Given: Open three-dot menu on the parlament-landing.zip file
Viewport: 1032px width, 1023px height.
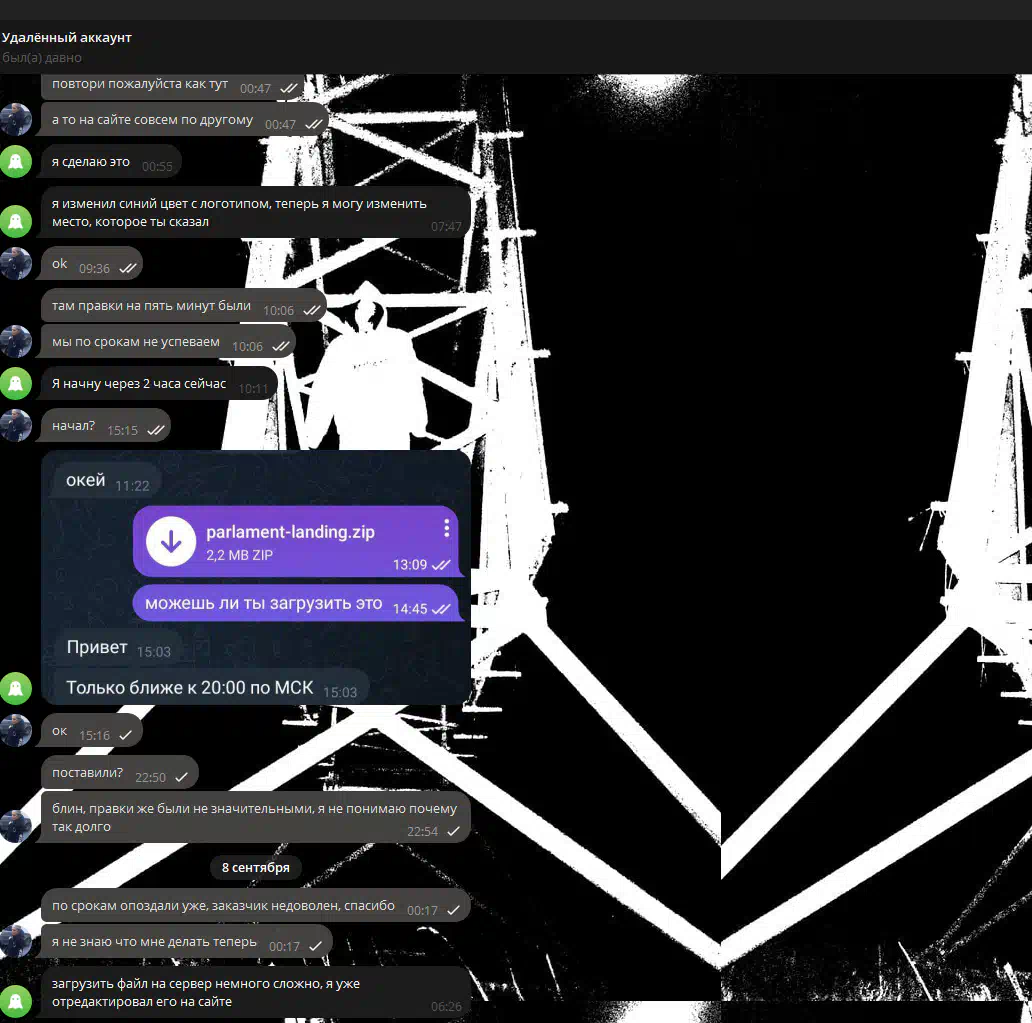Looking at the screenshot, I should [x=446, y=527].
